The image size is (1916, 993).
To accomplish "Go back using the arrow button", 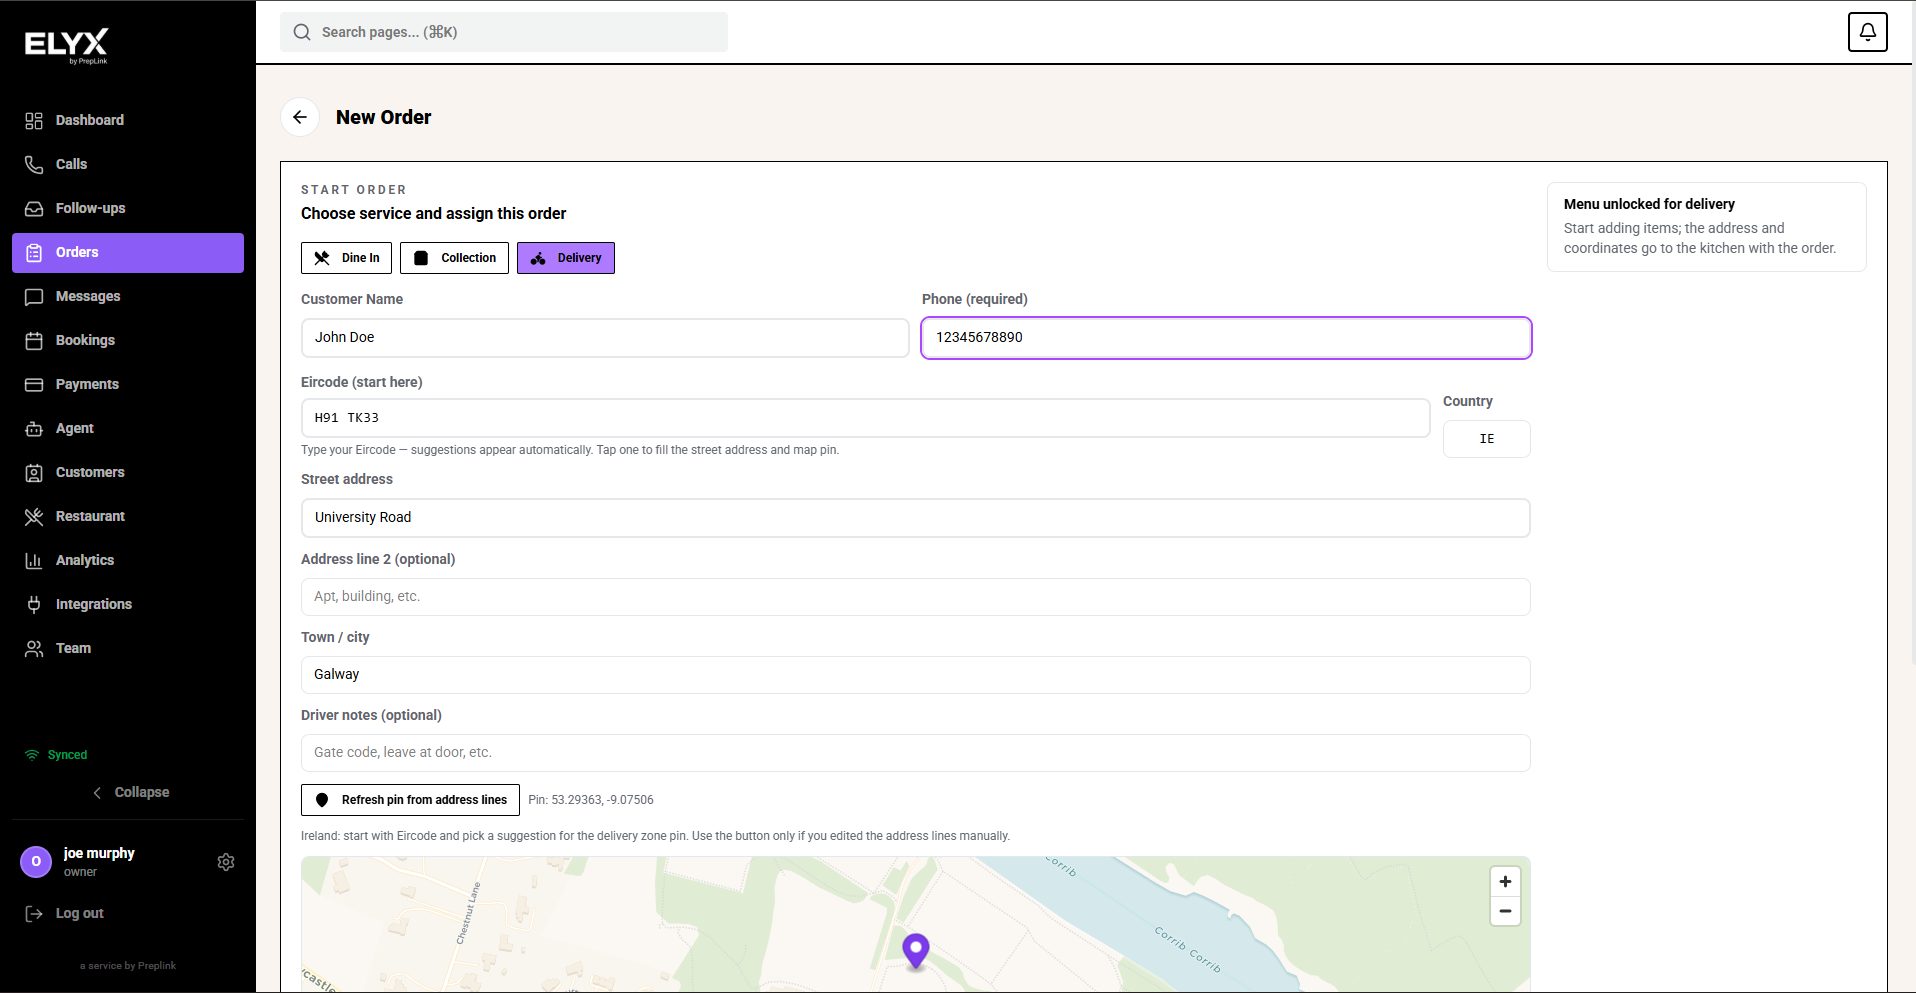I will (300, 117).
